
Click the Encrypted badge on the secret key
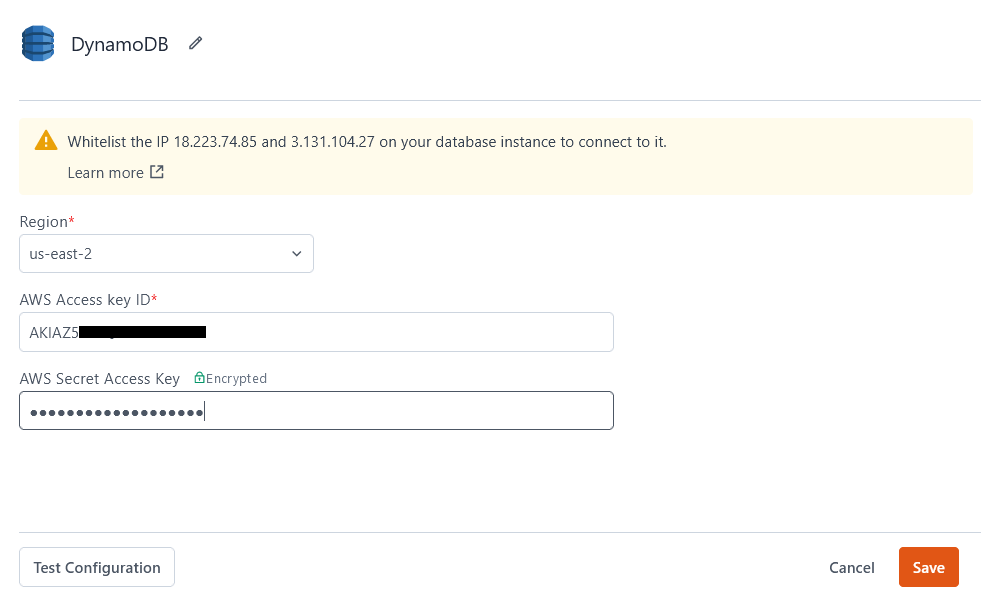pyautogui.click(x=230, y=378)
